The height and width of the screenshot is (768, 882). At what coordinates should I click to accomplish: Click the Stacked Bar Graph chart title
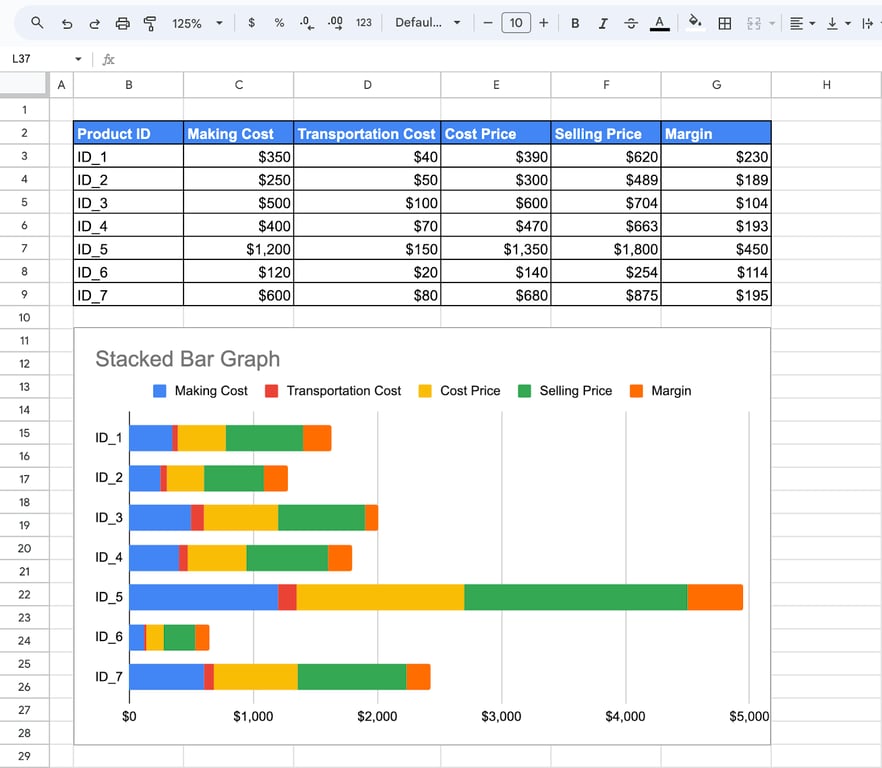click(187, 359)
